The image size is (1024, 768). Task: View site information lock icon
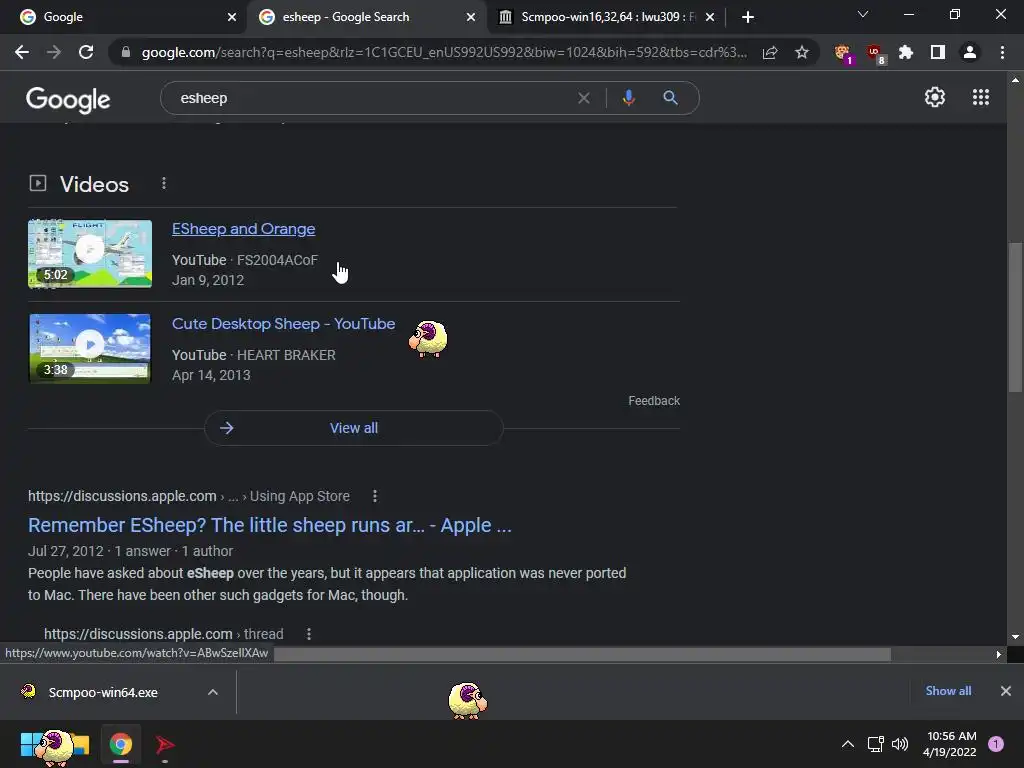click(126, 52)
